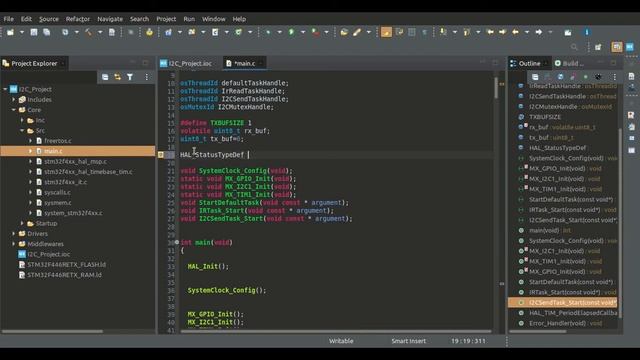Expand the Drivers folder
Image resolution: width=640 pixels, height=360 pixels.
click(x=13, y=233)
